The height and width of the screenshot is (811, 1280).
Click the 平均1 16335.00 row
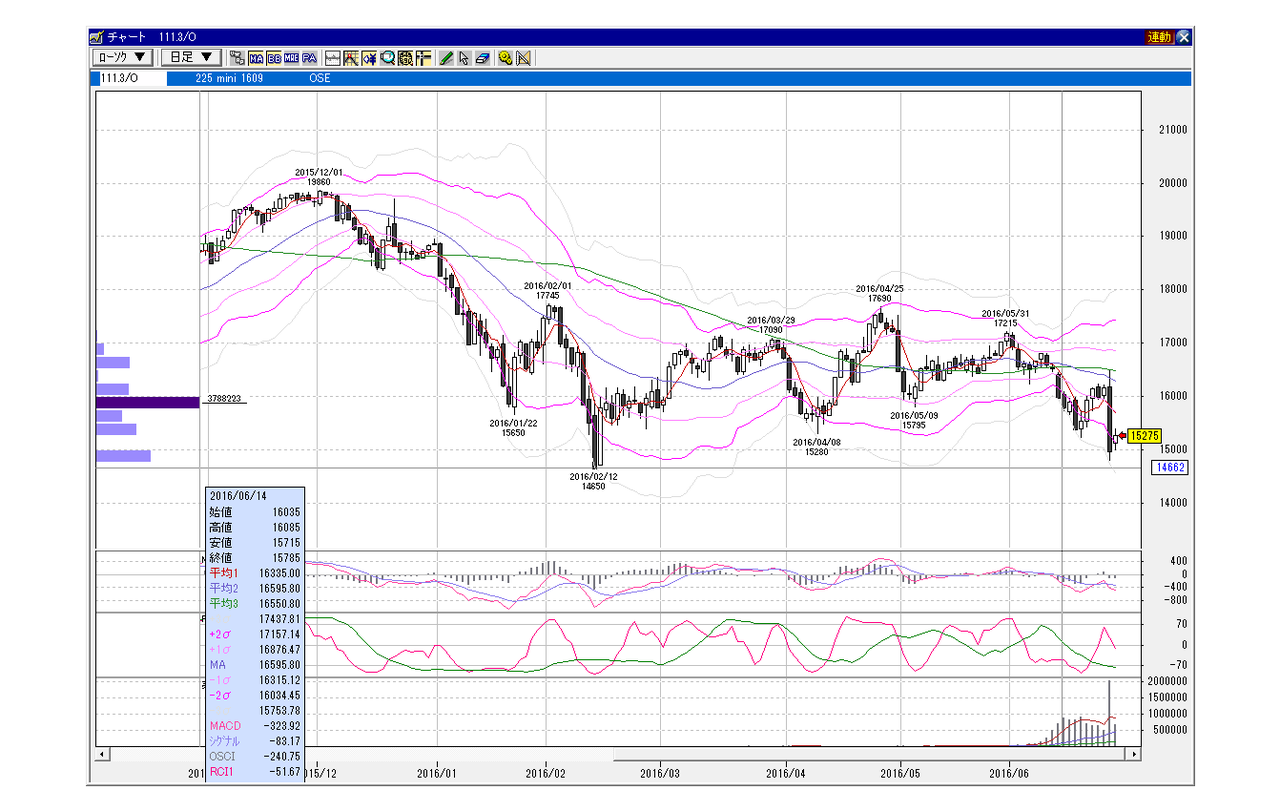[253, 573]
